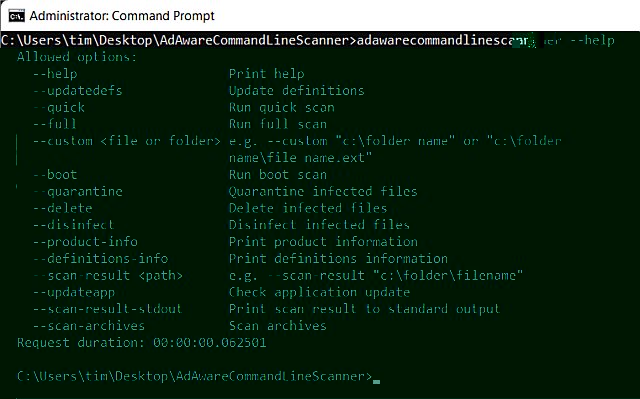Click the --help option text in list

tap(55, 74)
